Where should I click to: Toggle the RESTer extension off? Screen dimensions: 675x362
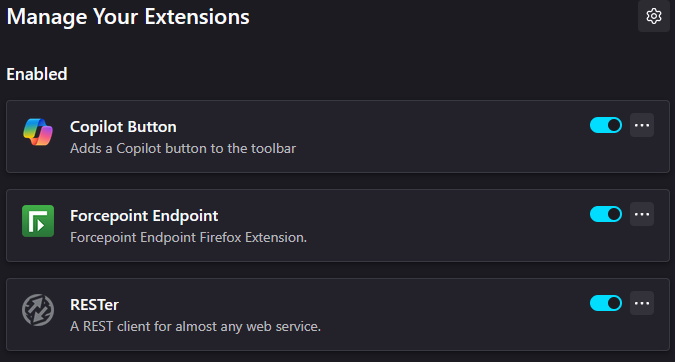(x=606, y=303)
